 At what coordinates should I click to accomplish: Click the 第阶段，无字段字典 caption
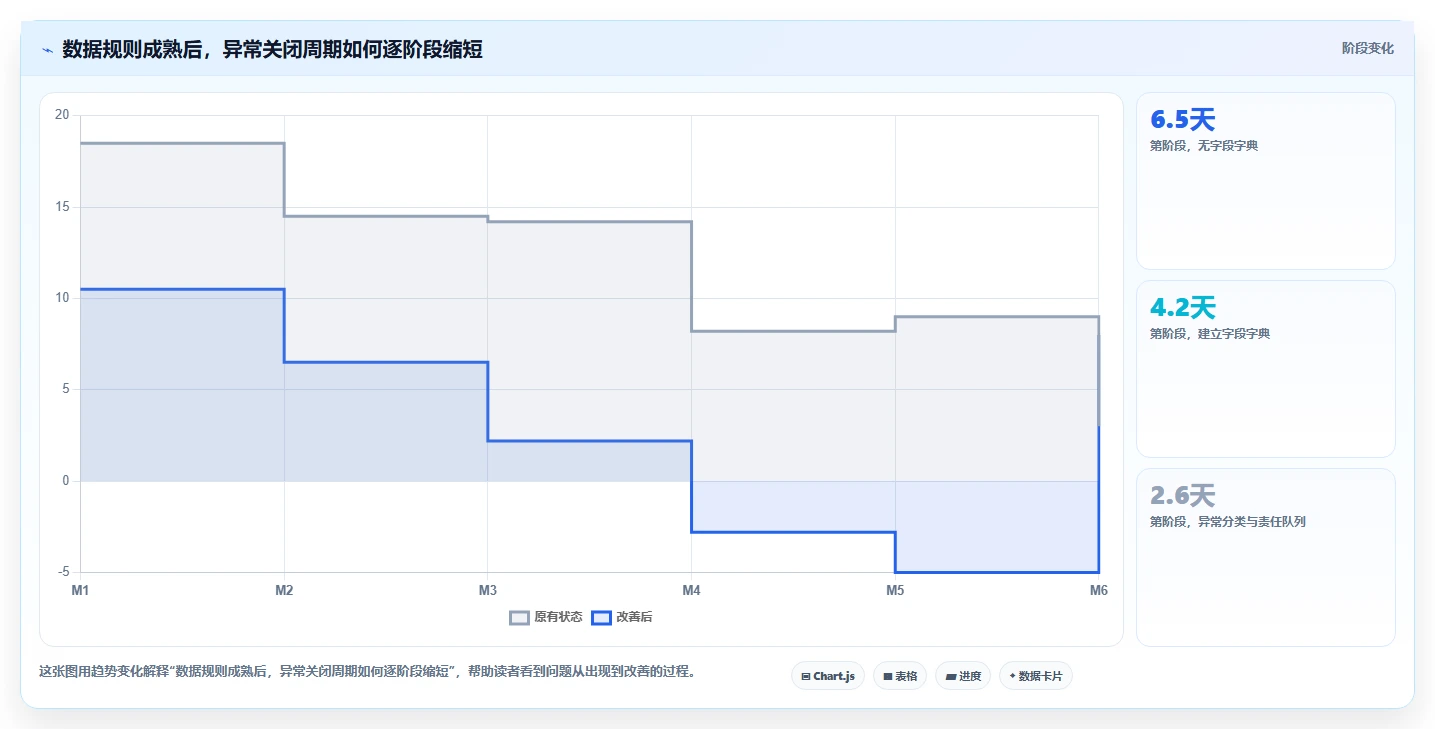point(1204,146)
